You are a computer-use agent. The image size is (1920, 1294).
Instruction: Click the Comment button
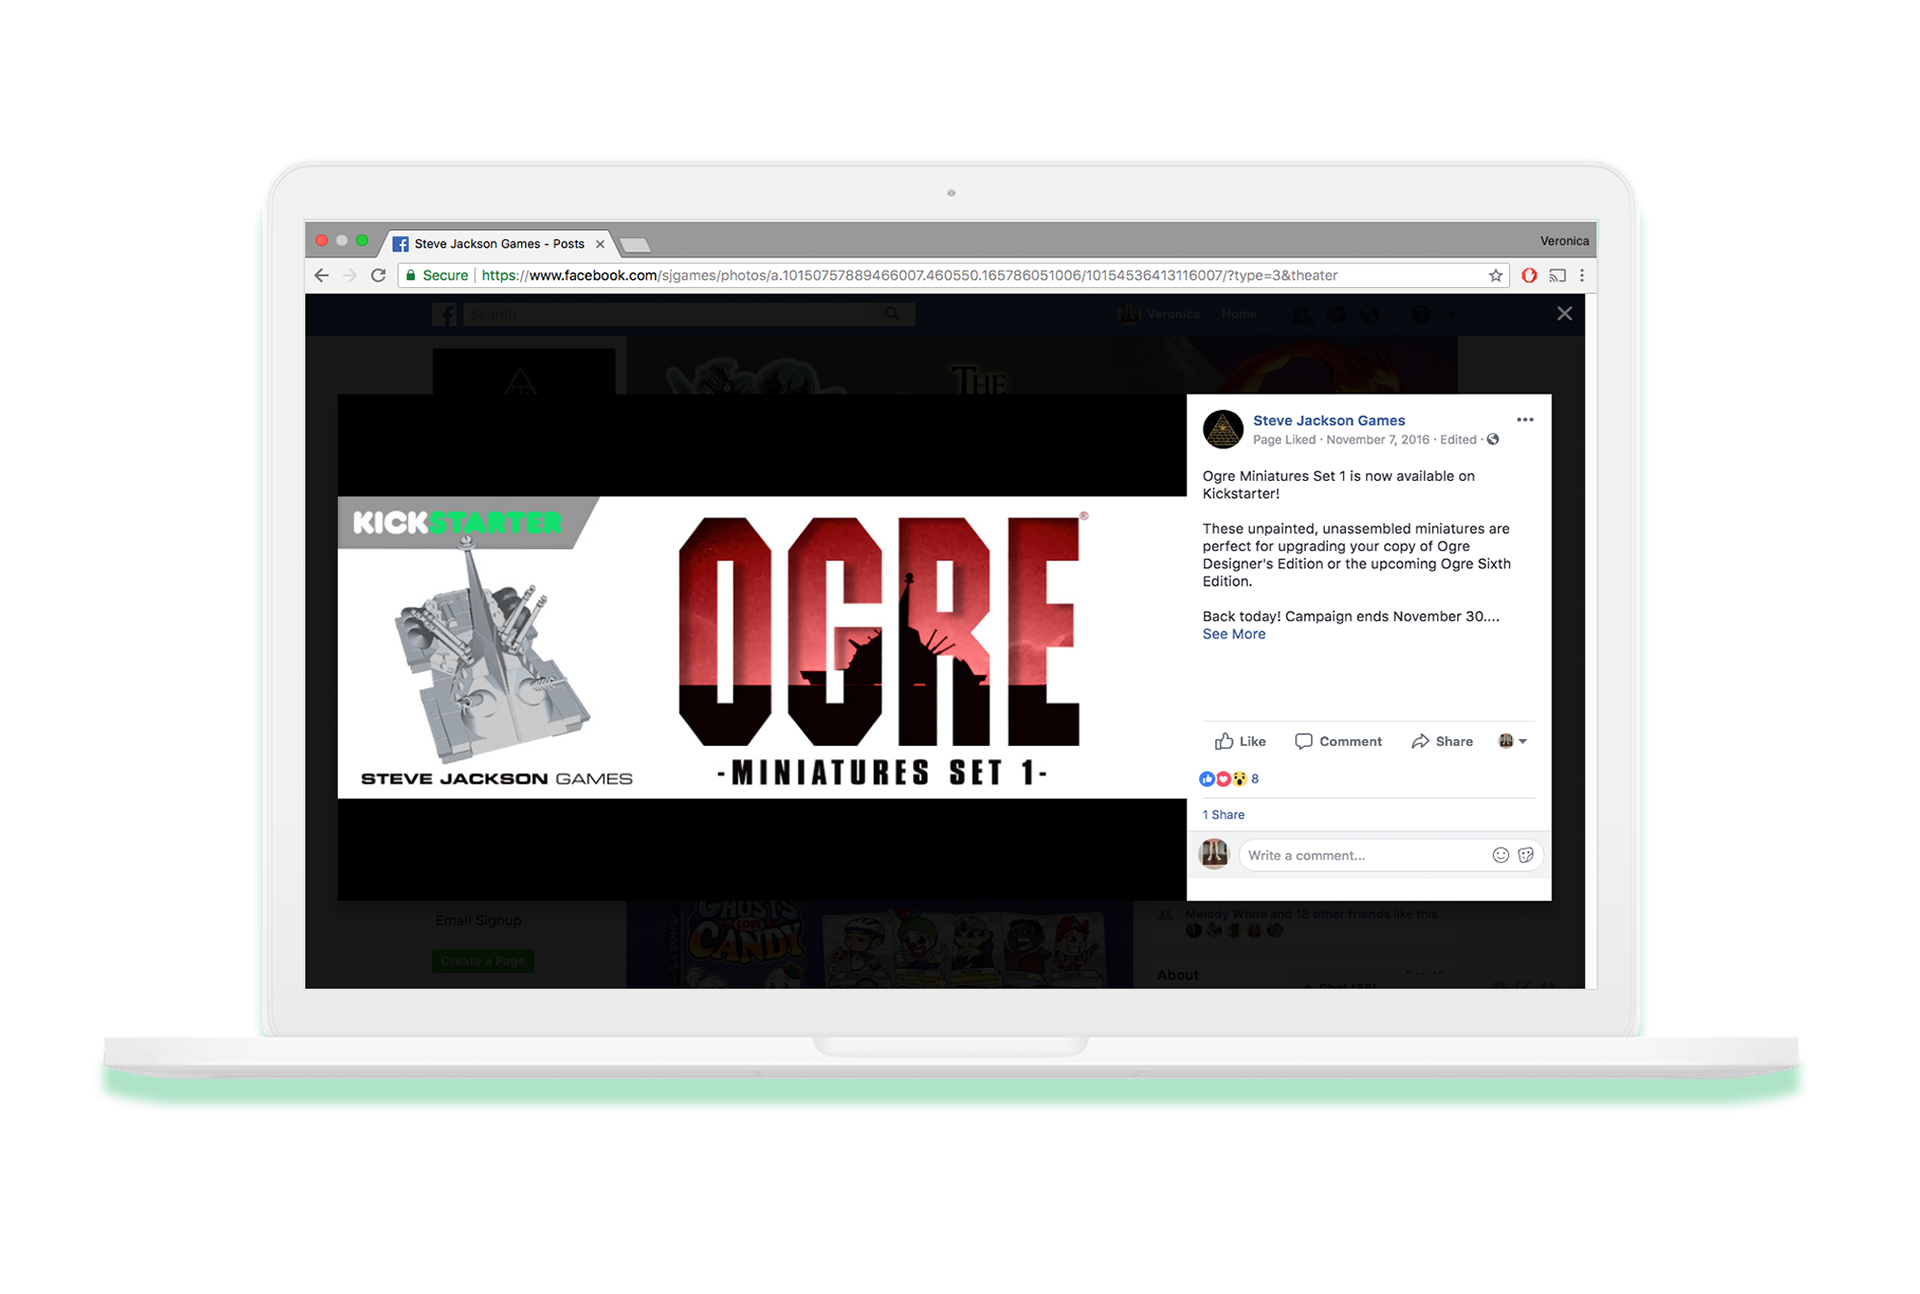1338,741
